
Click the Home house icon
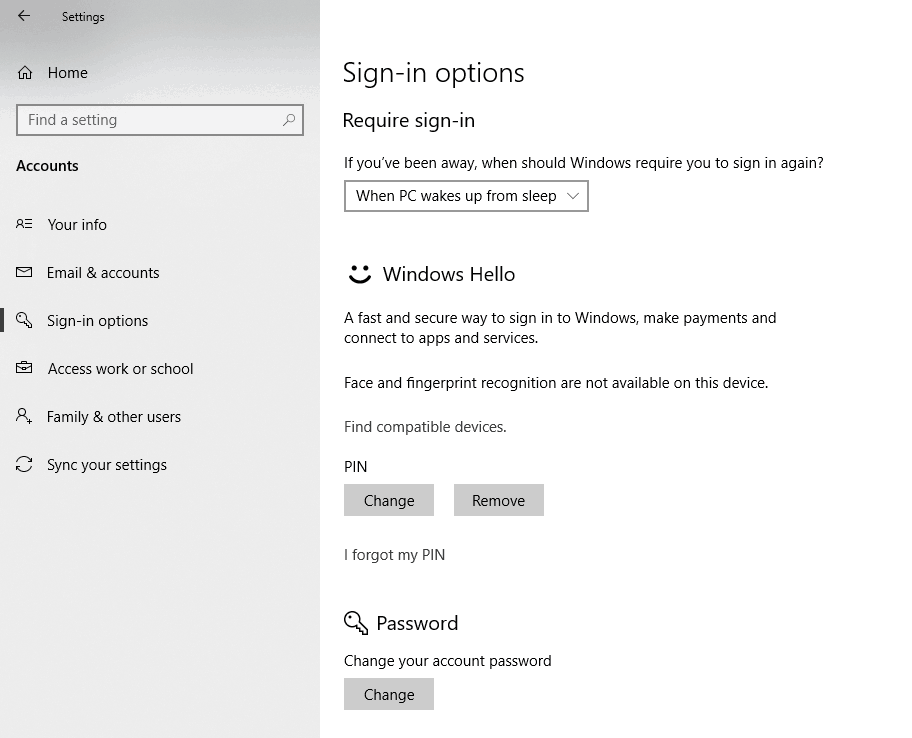[x=25, y=73]
